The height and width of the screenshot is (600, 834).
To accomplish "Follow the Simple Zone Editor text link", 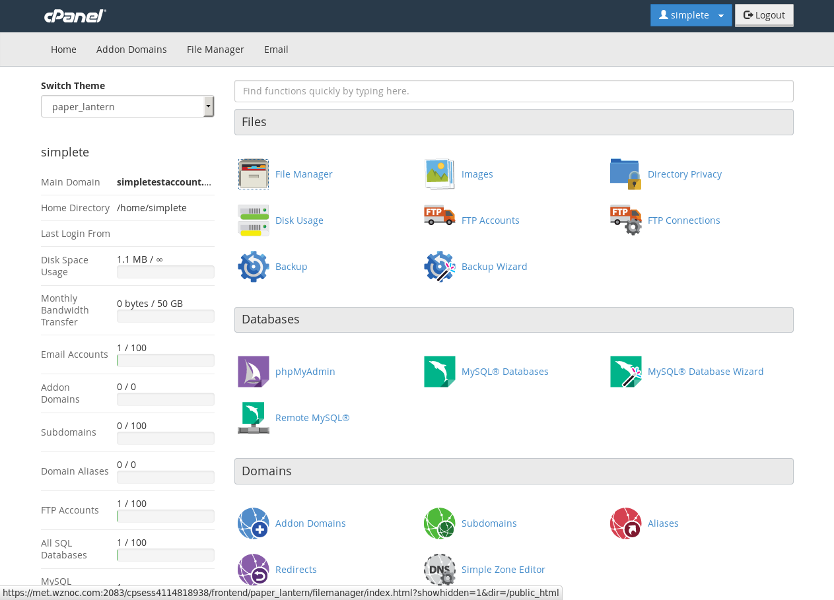I will click(503, 570).
